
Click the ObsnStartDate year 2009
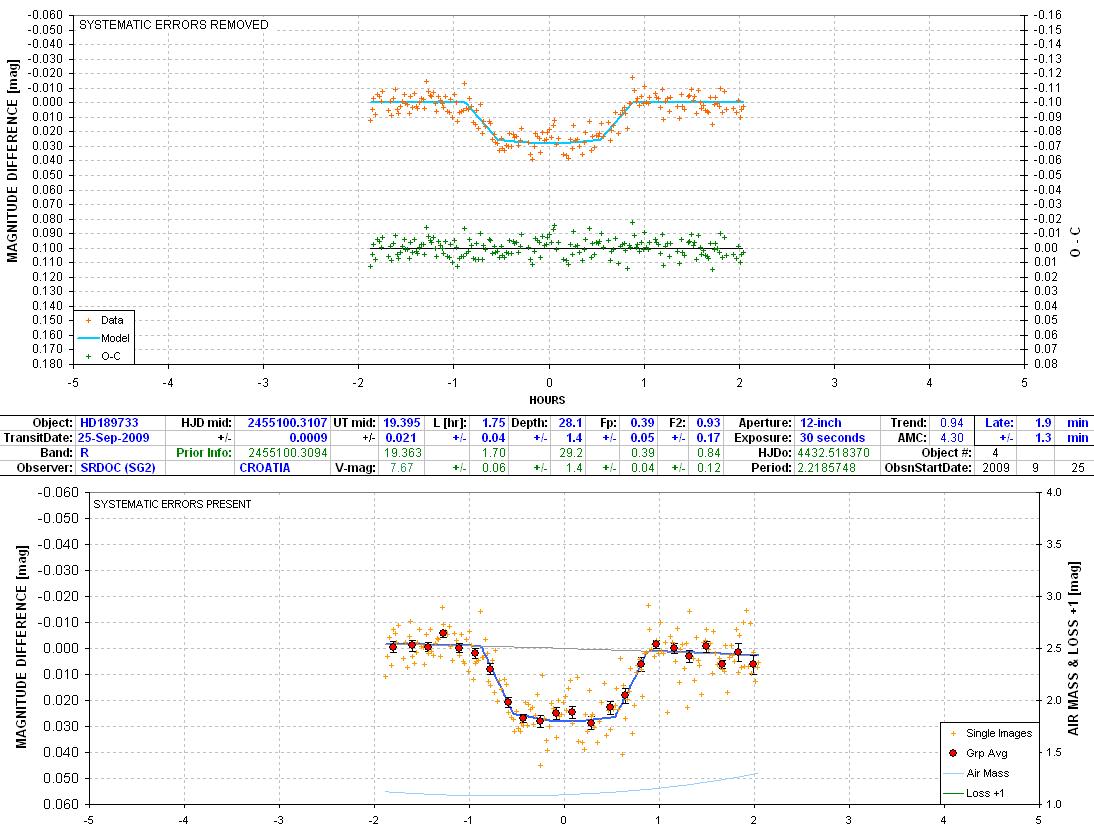coord(996,467)
